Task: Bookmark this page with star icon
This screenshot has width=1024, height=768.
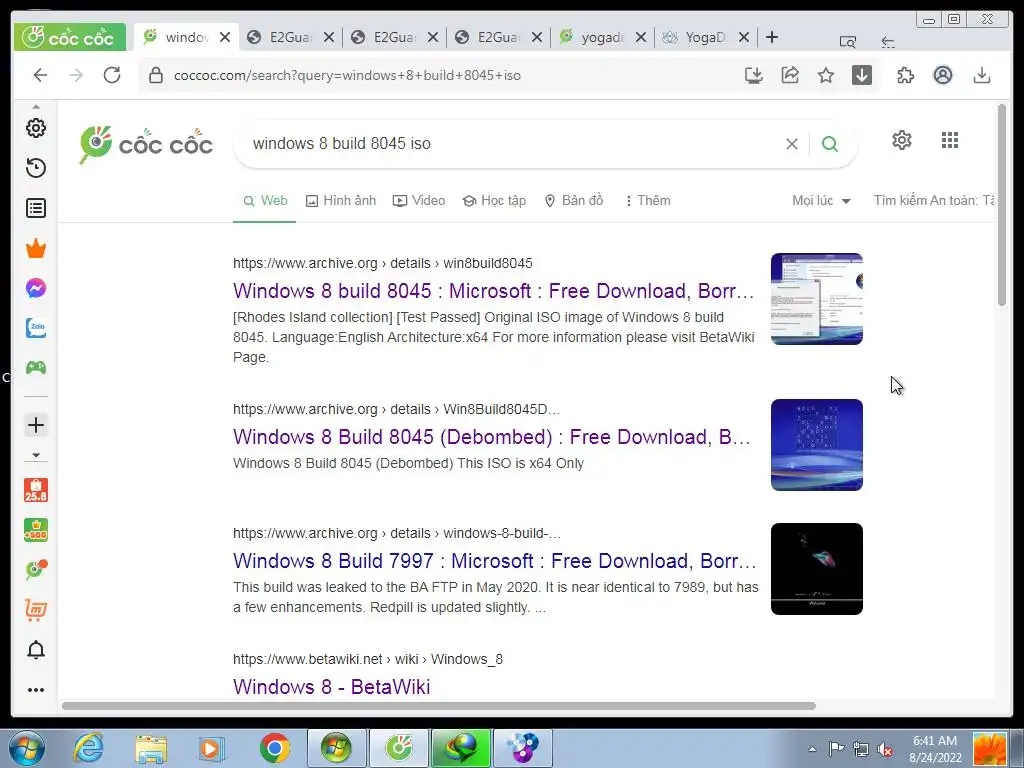Action: tap(826, 75)
